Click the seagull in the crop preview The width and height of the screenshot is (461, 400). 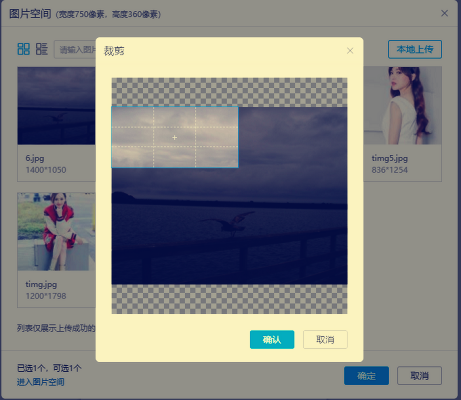(x=230, y=222)
